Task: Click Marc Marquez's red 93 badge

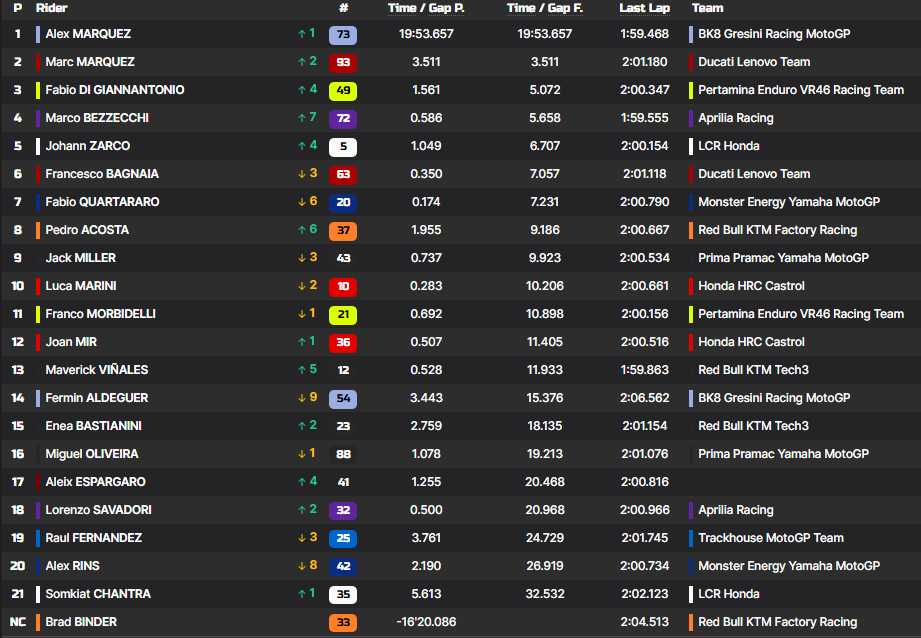Action: (x=343, y=62)
